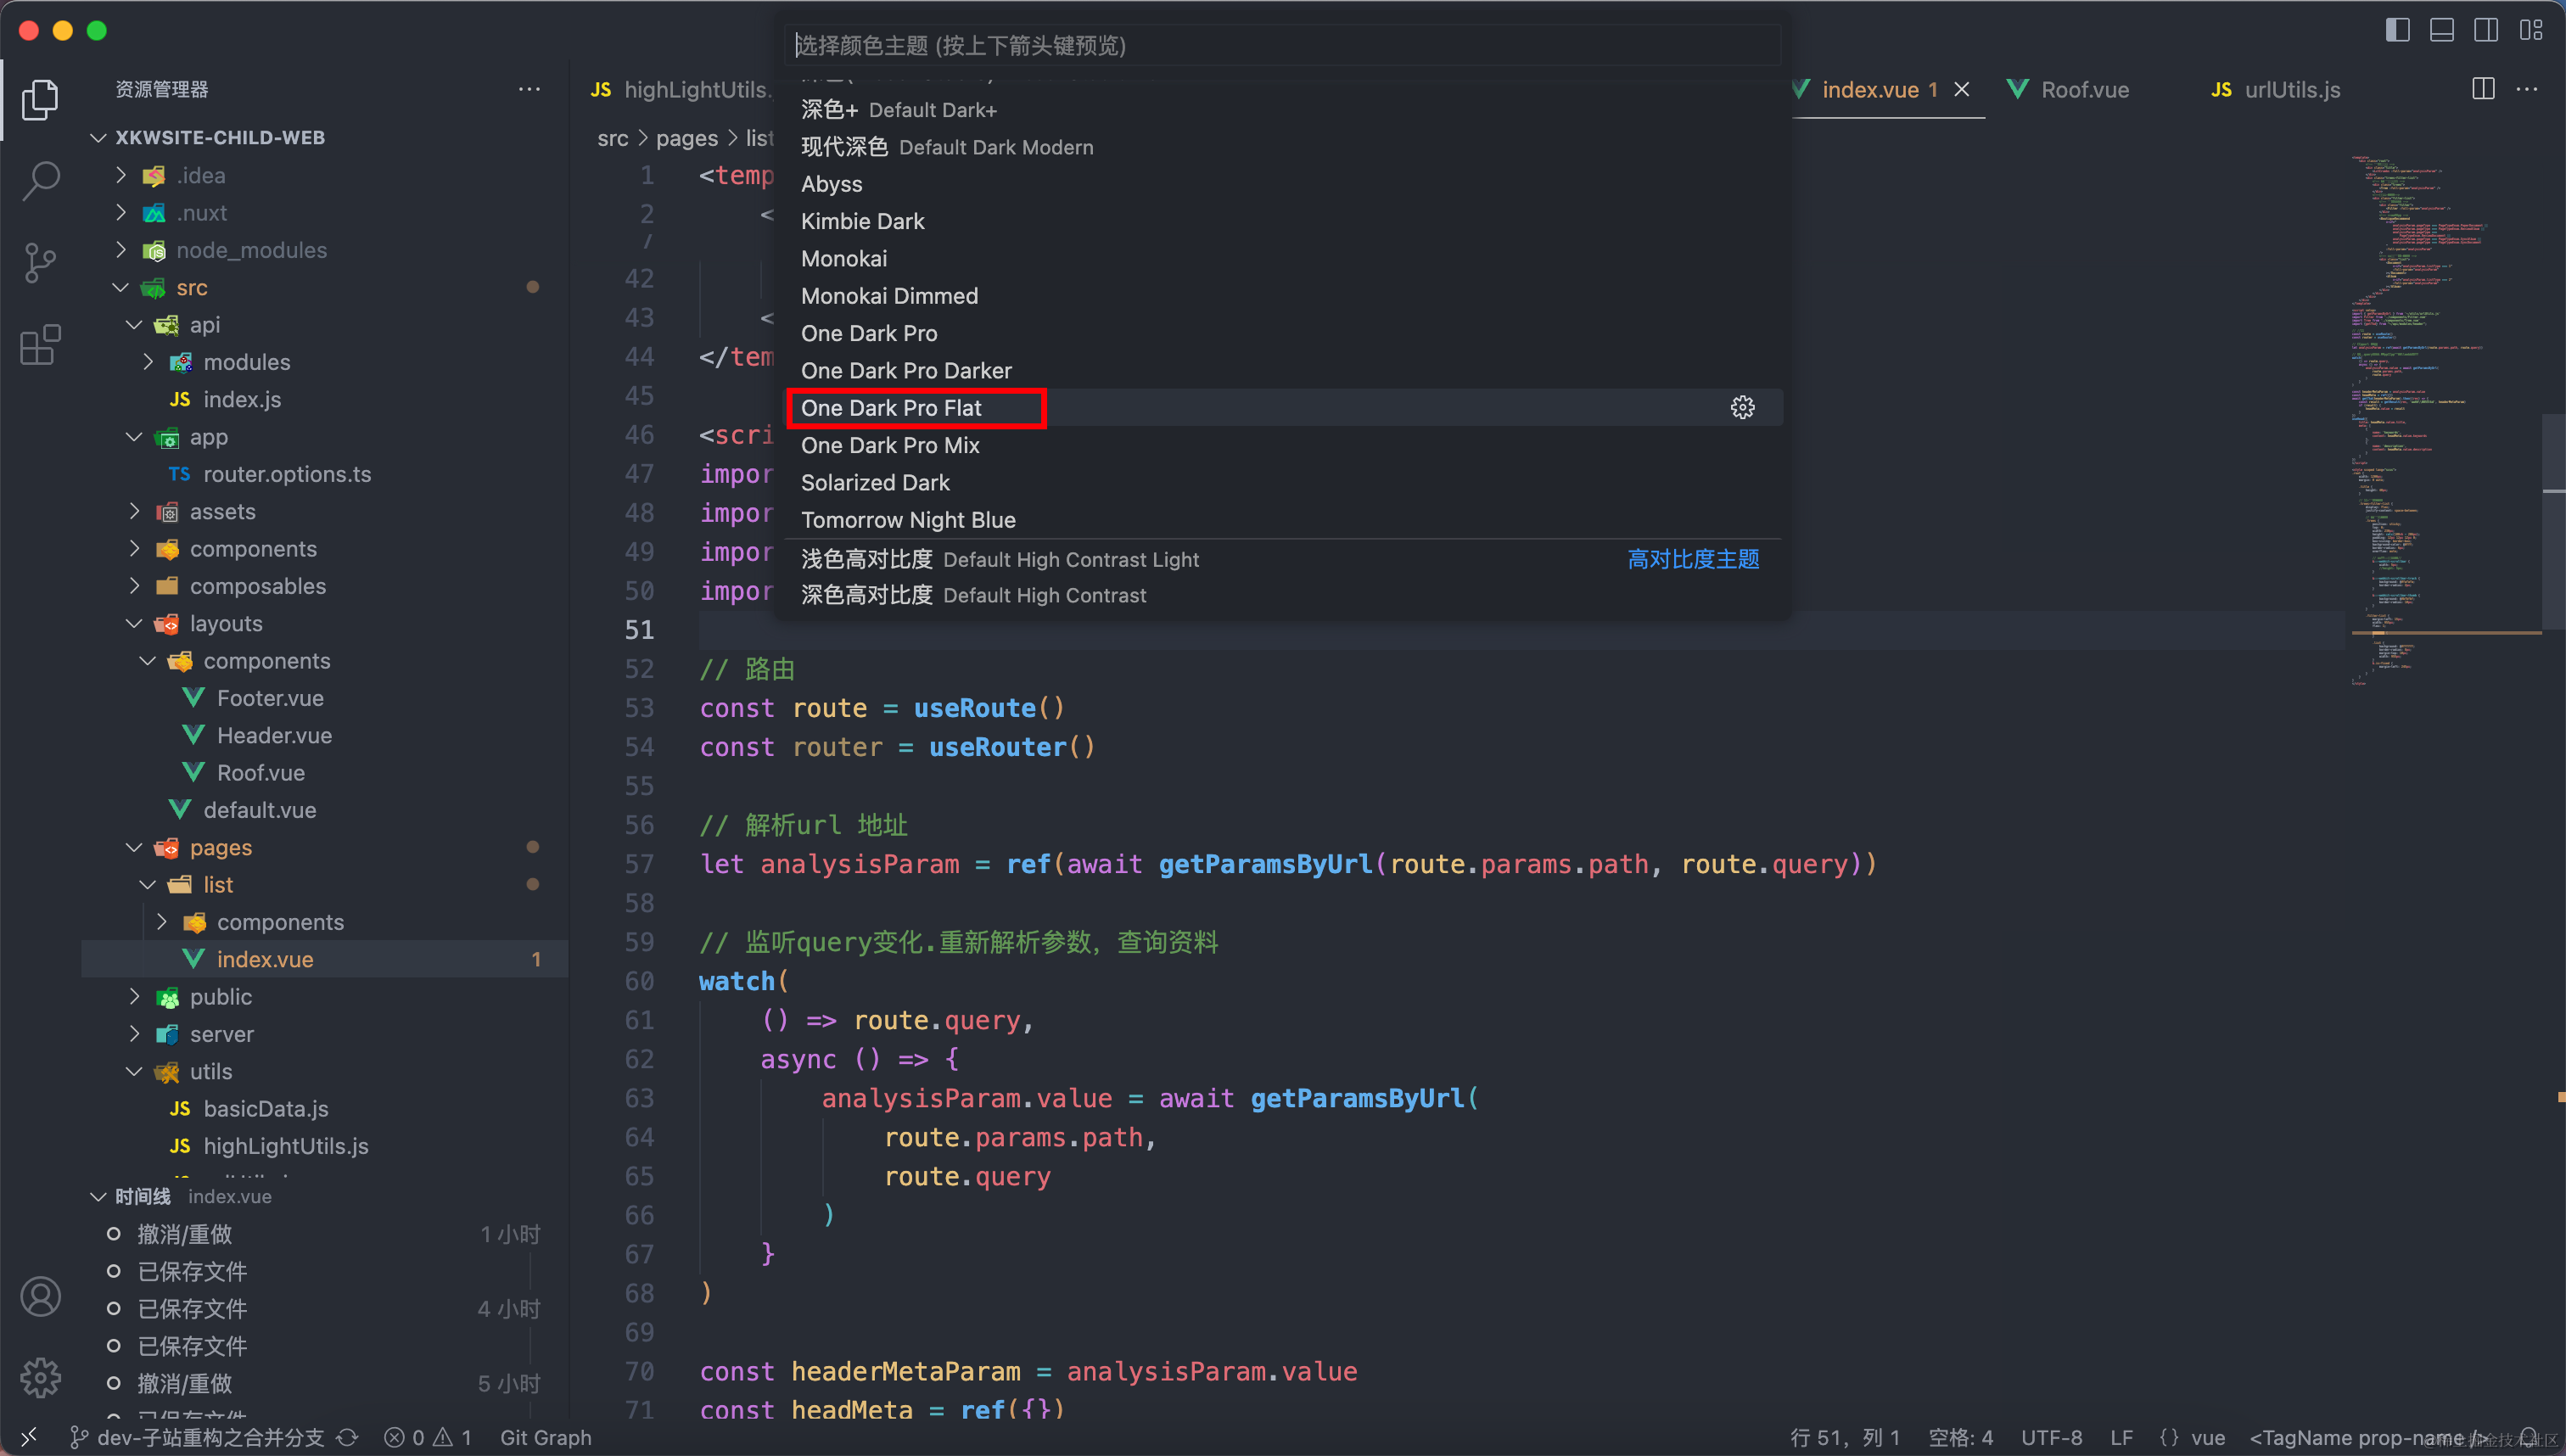
Task: Select the Default Dark Modern theme
Action: (x=1285, y=147)
